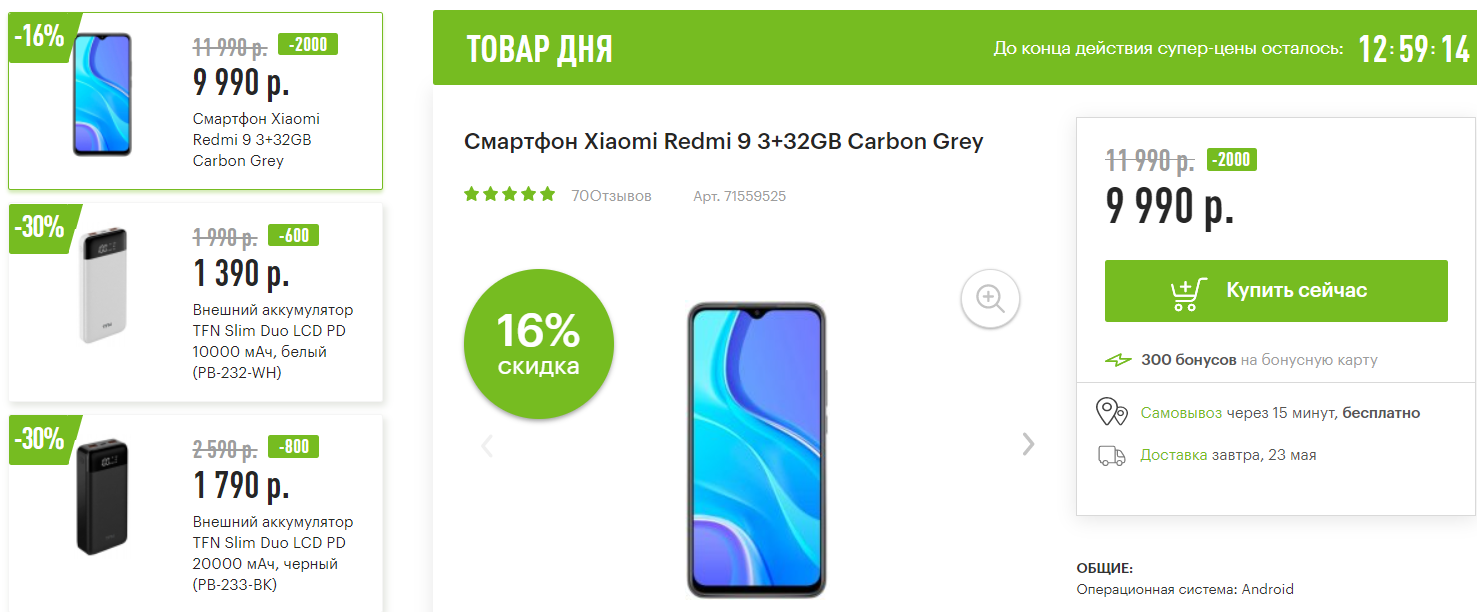Show the next product image with the right chevron
The image size is (1477, 612).
click(1028, 444)
